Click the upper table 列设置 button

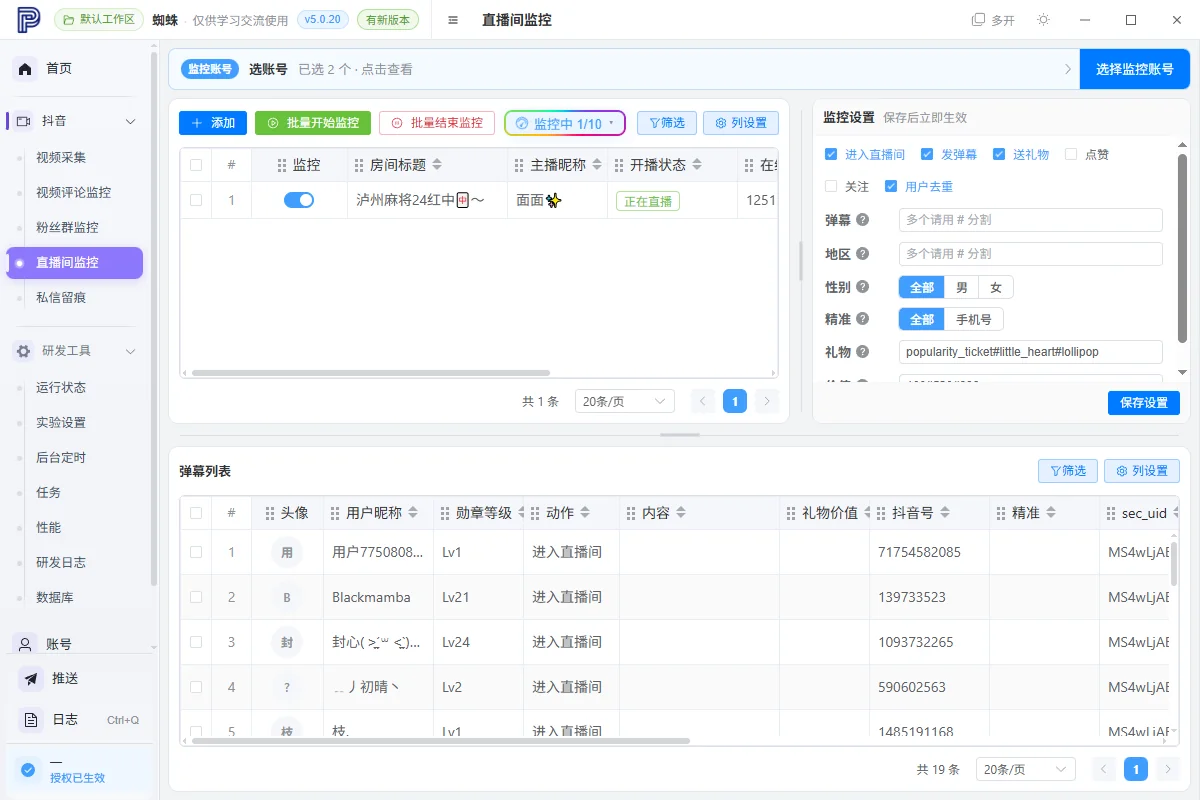click(741, 123)
